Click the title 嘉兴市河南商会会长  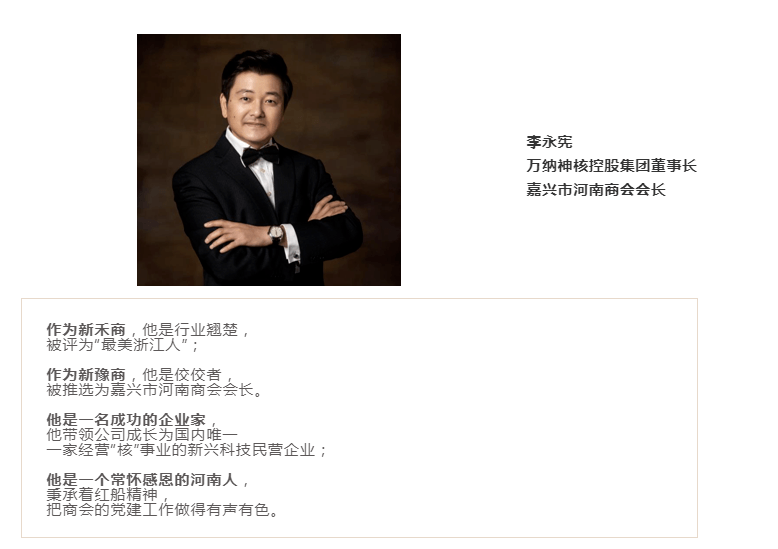pos(595,190)
